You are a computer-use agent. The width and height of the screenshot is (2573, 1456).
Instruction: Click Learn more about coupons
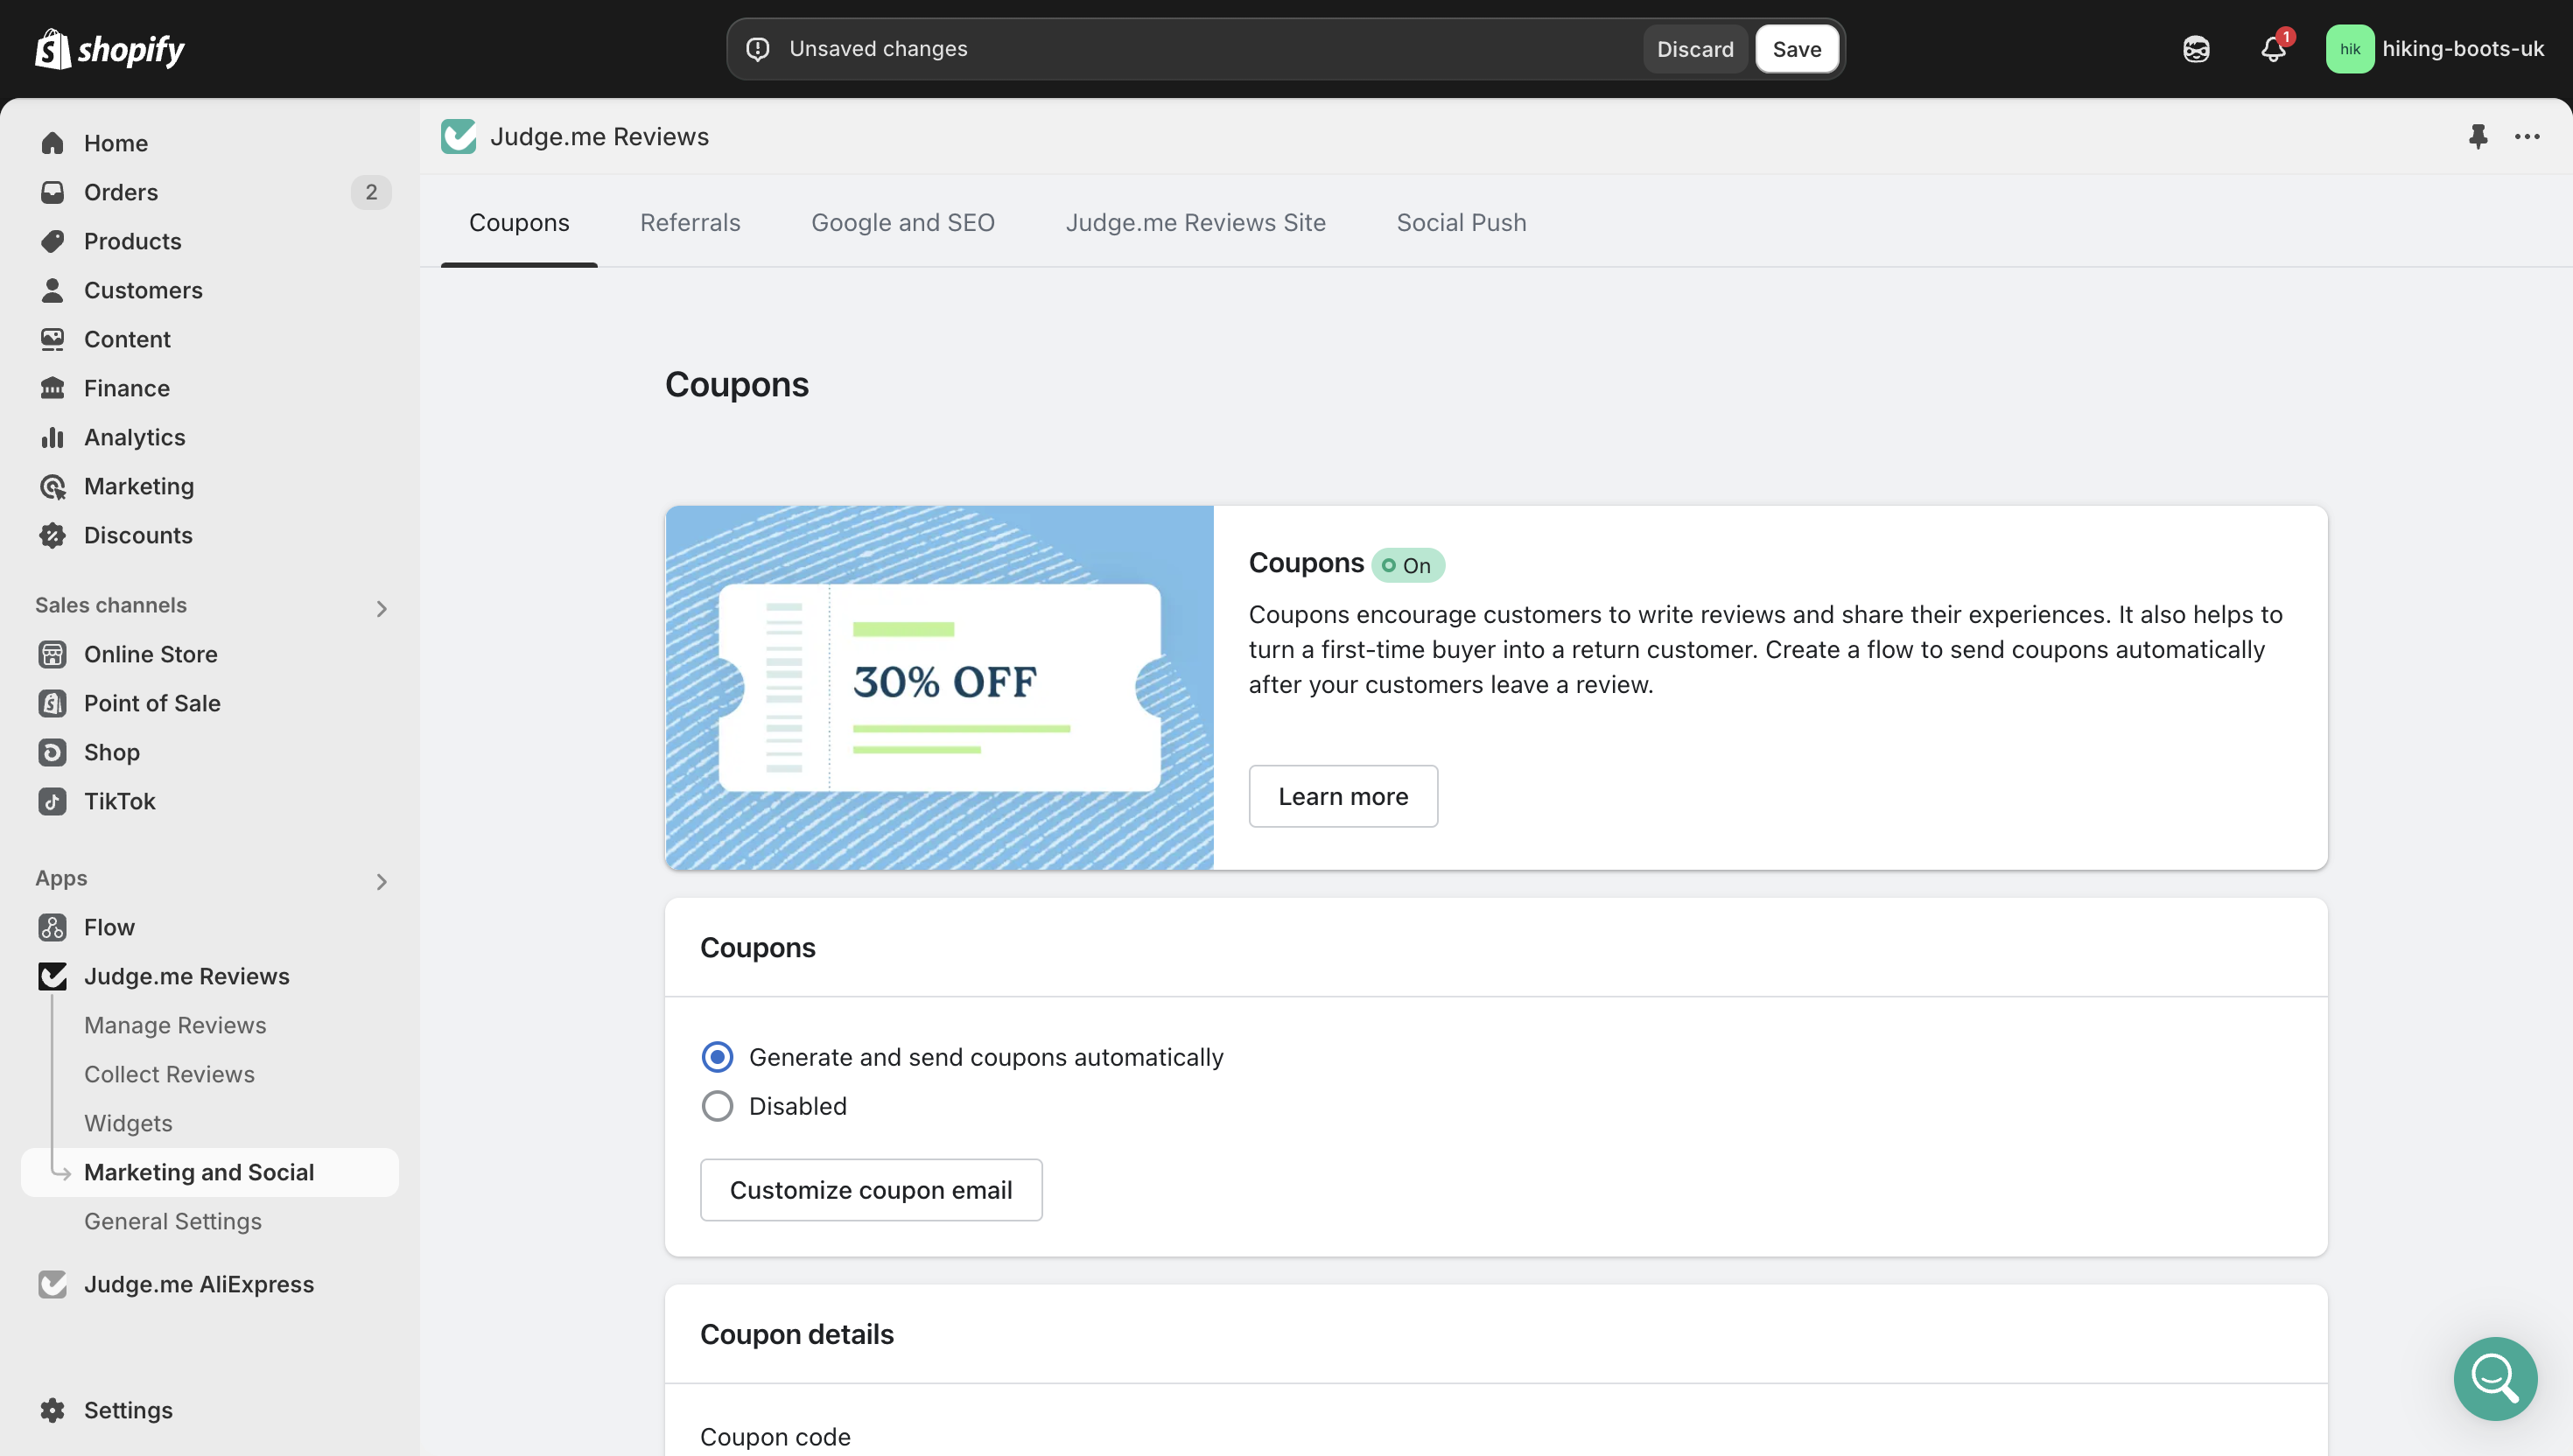click(1343, 796)
